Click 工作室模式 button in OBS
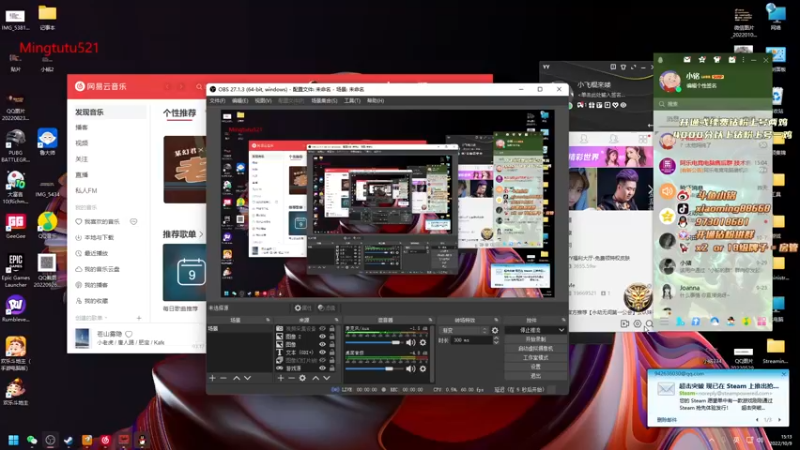The width and height of the screenshot is (800, 450). point(535,358)
